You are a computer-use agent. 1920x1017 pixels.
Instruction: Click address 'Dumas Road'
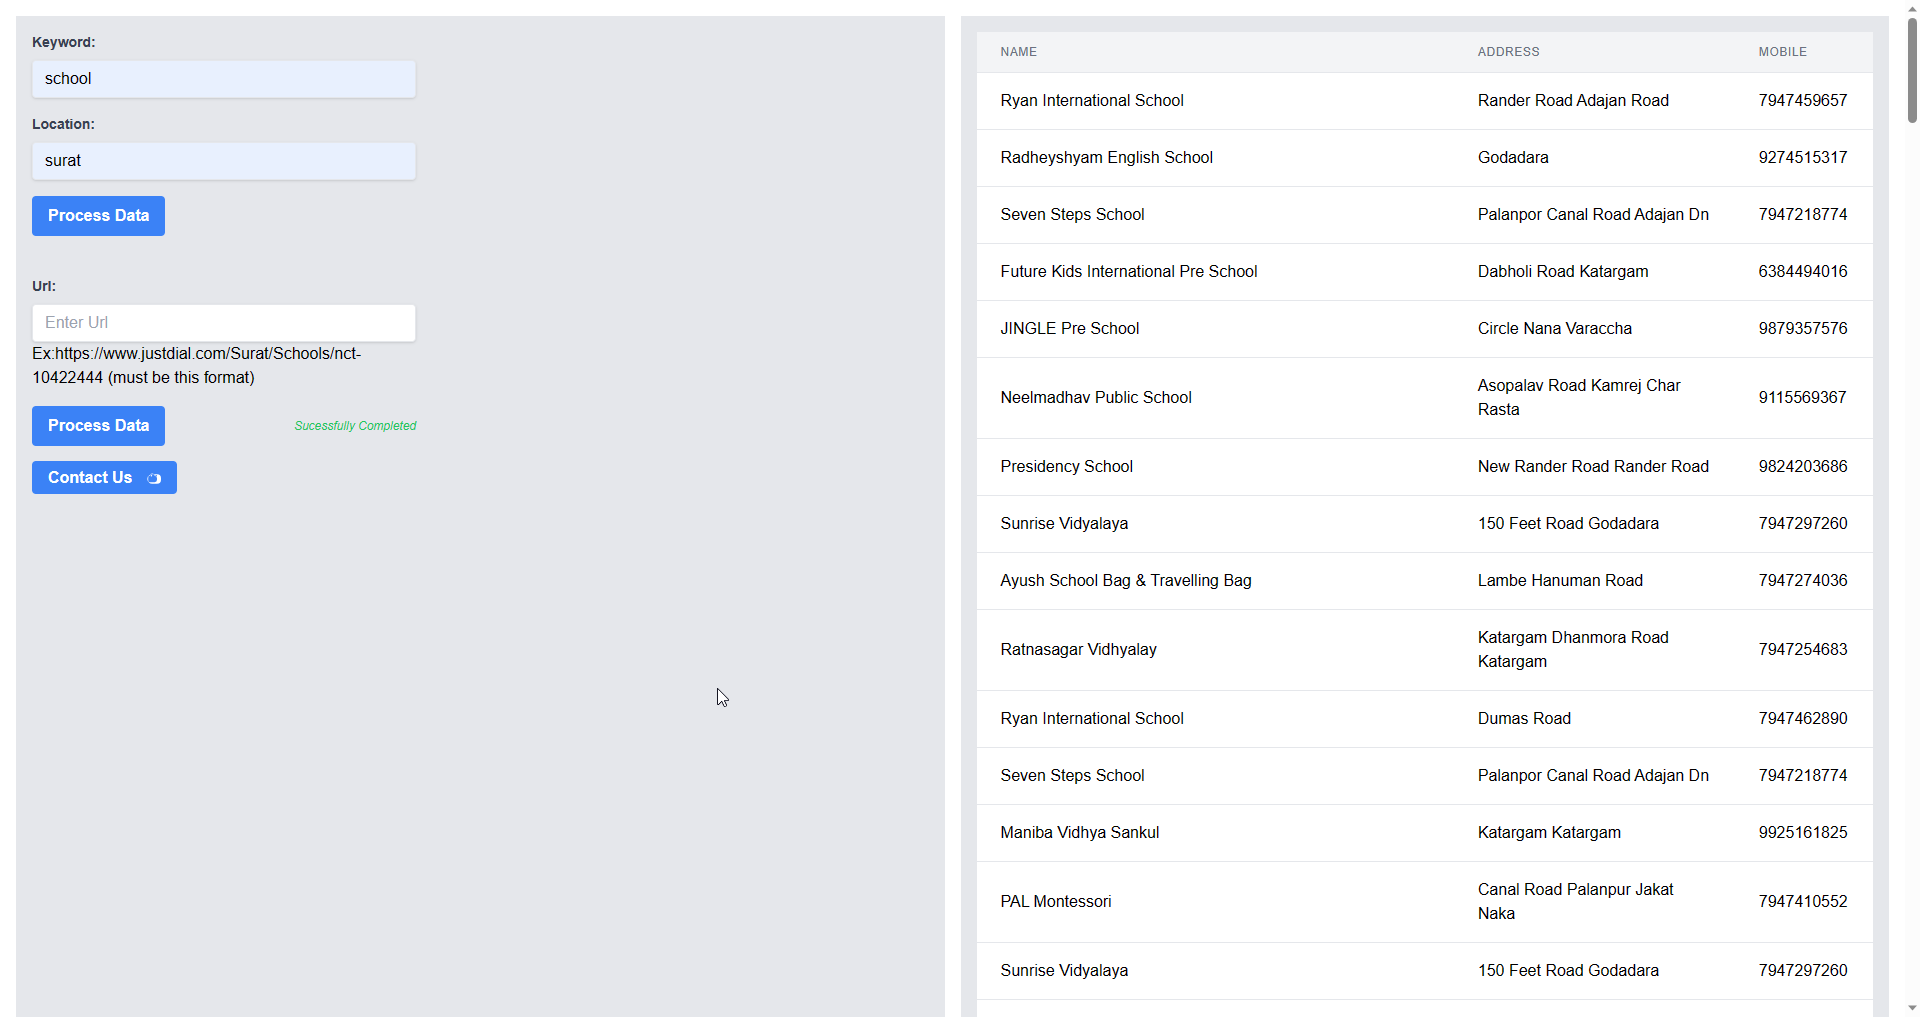click(1524, 719)
